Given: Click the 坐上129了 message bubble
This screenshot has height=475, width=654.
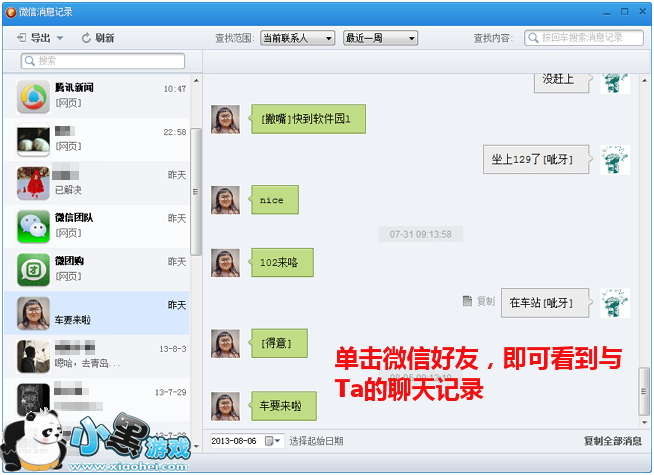Looking at the screenshot, I should pyautogui.click(x=538, y=159).
